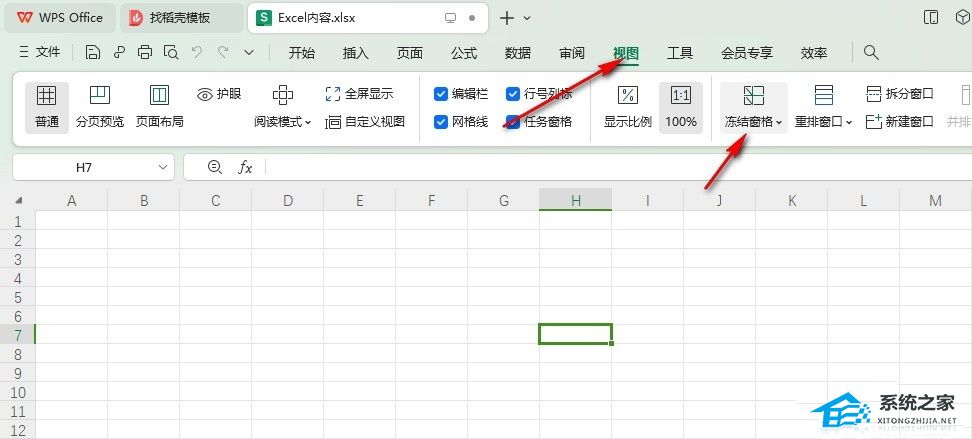Toggle the Gridlines checkbox (网格线)
Viewport: 972px width, 439px height.
click(x=441, y=122)
